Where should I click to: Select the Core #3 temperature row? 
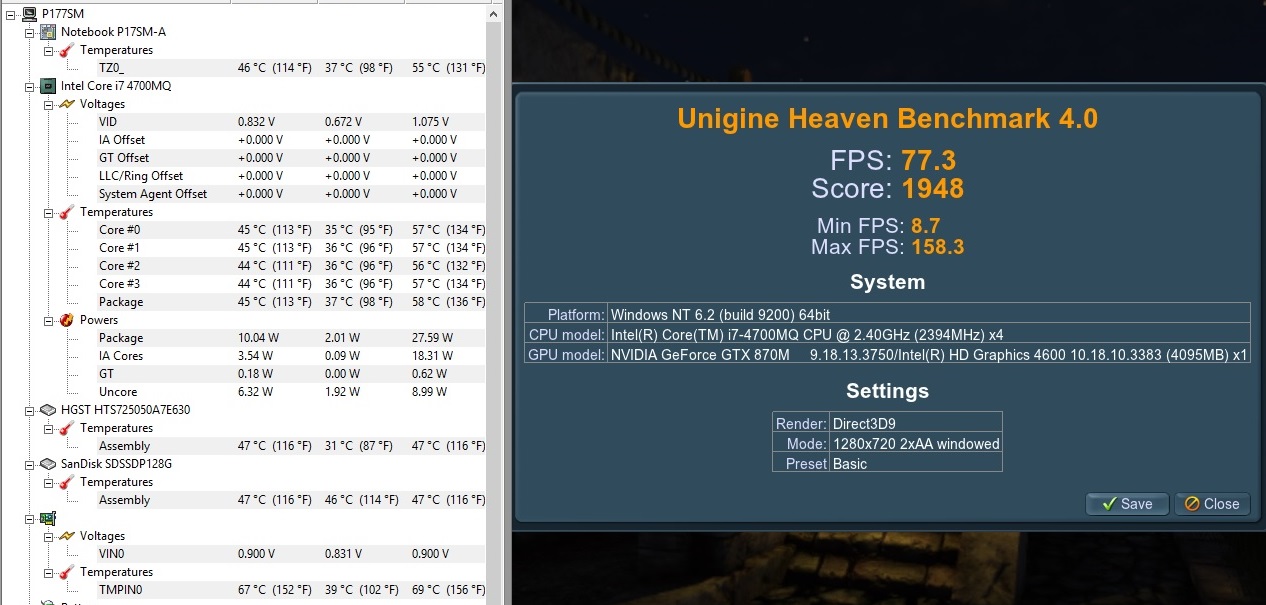[290, 284]
